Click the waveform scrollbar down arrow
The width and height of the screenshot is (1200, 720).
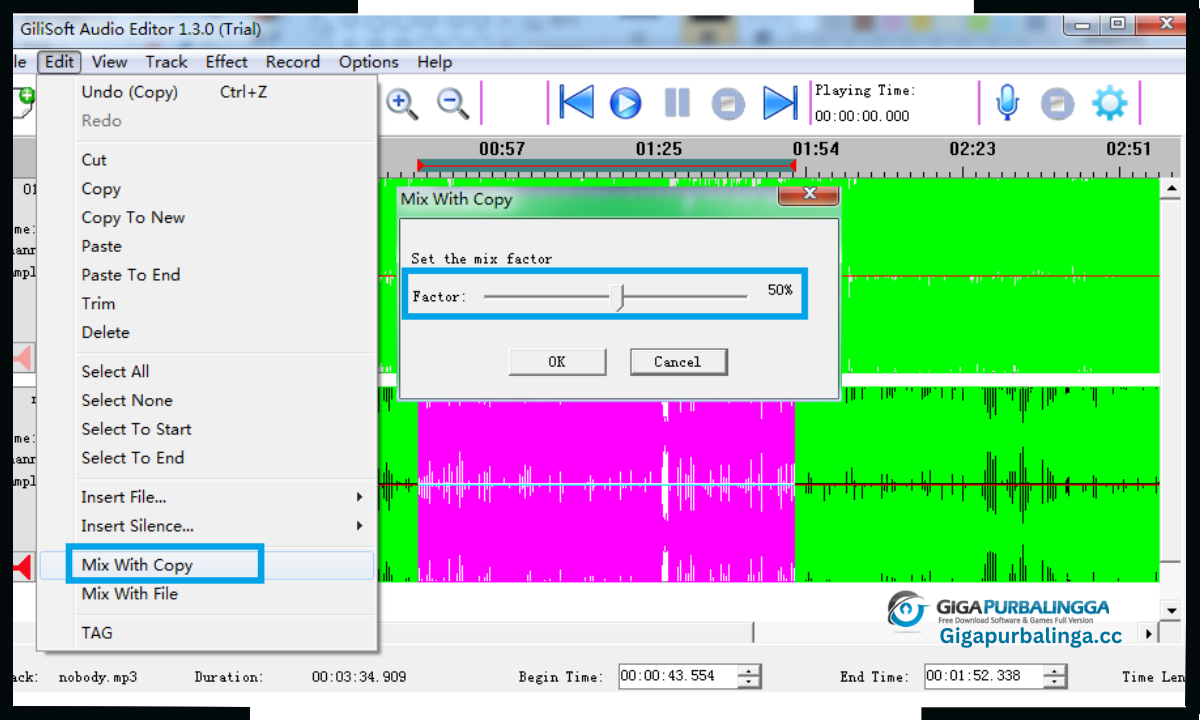pos(1171,610)
